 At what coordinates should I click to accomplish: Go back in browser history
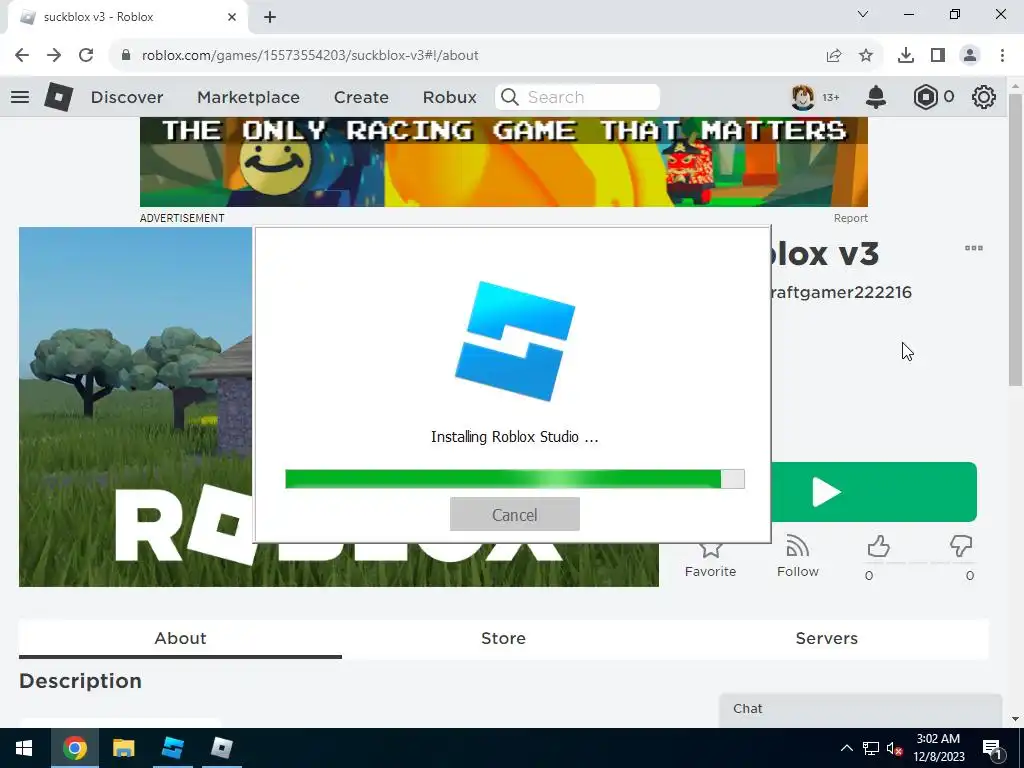pos(22,56)
